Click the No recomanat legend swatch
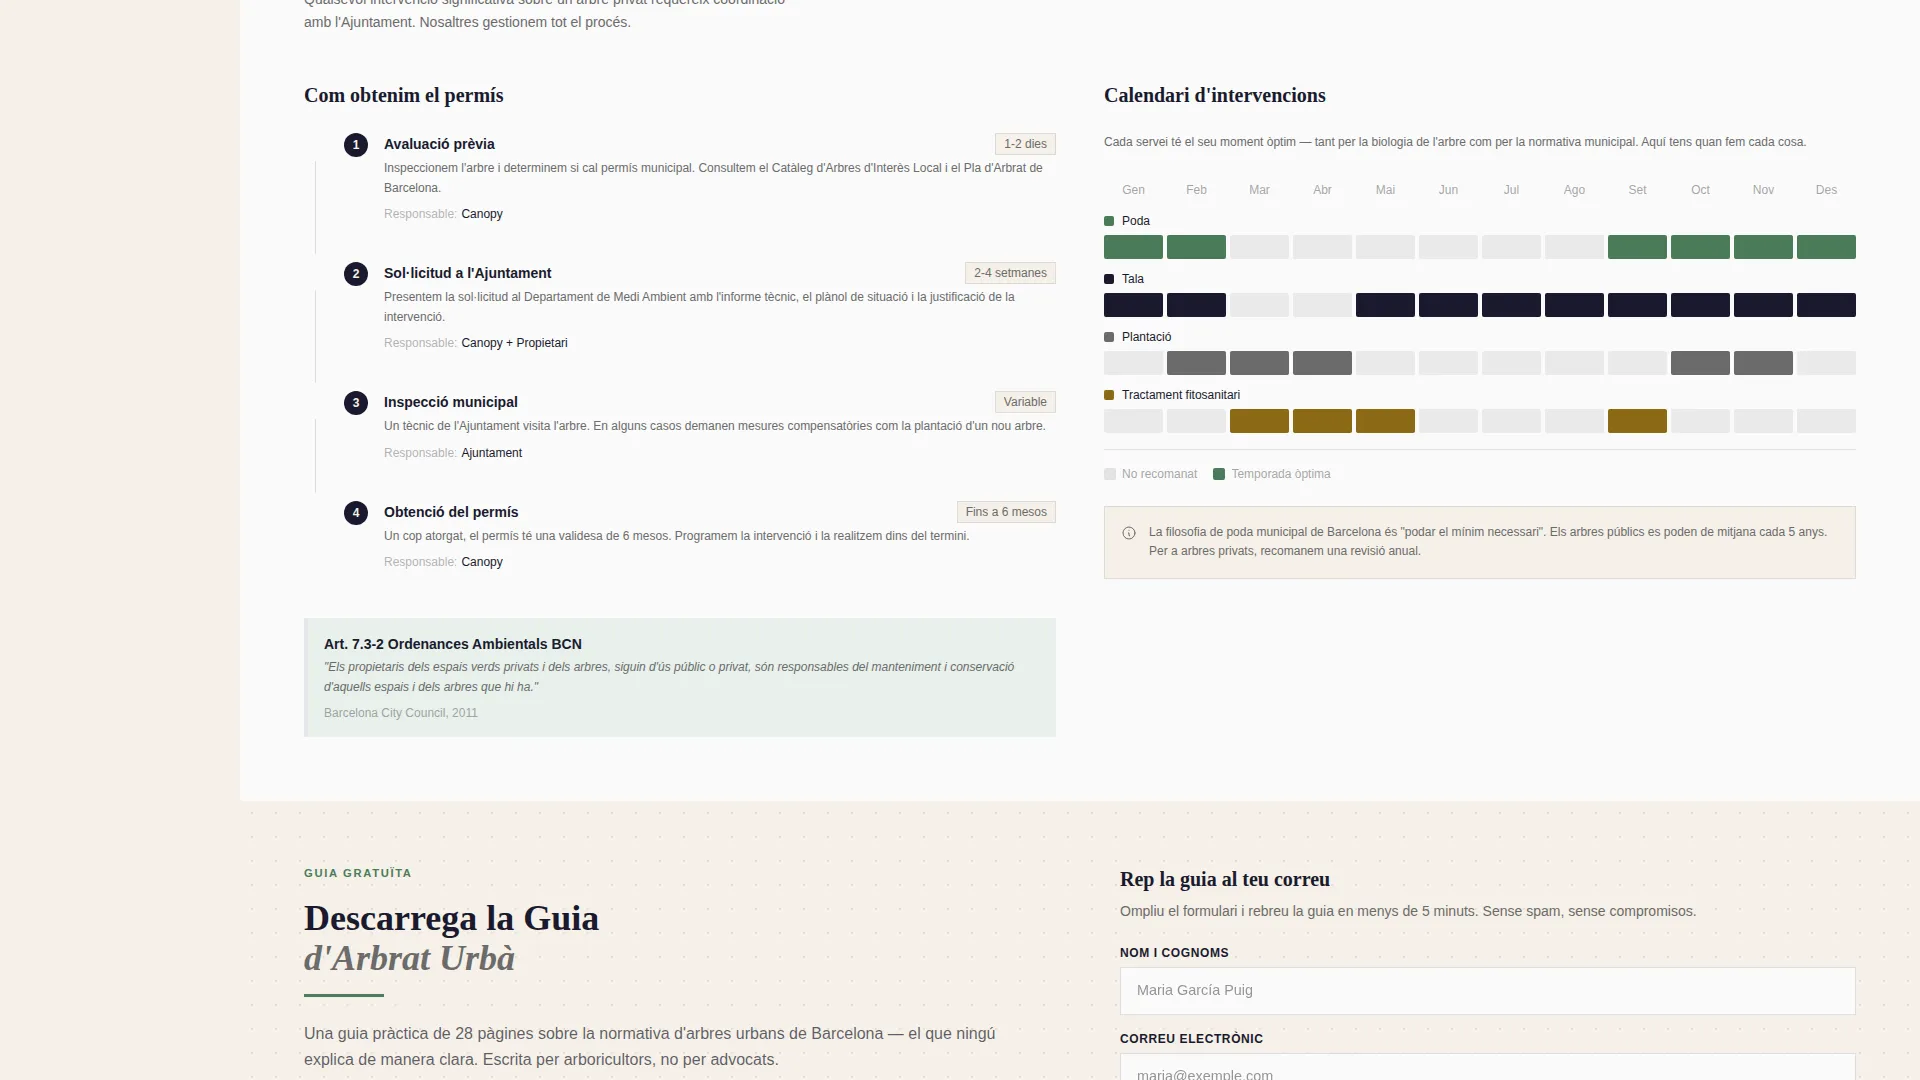 [1110, 474]
